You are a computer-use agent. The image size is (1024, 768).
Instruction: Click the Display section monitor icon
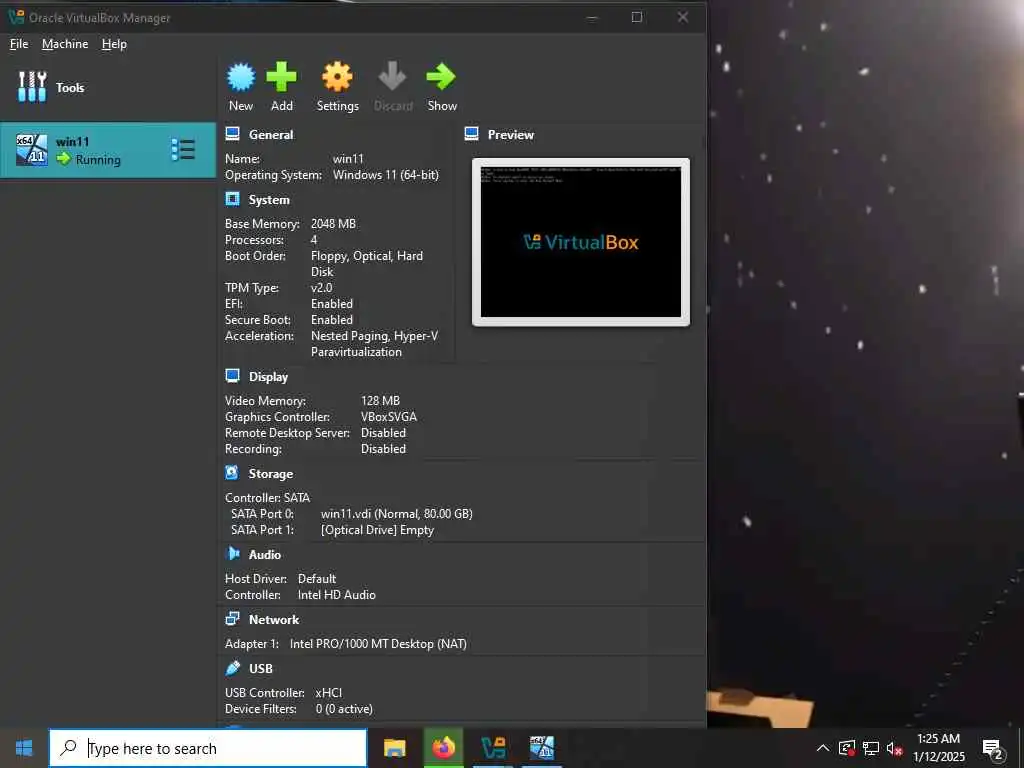pos(232,376)
